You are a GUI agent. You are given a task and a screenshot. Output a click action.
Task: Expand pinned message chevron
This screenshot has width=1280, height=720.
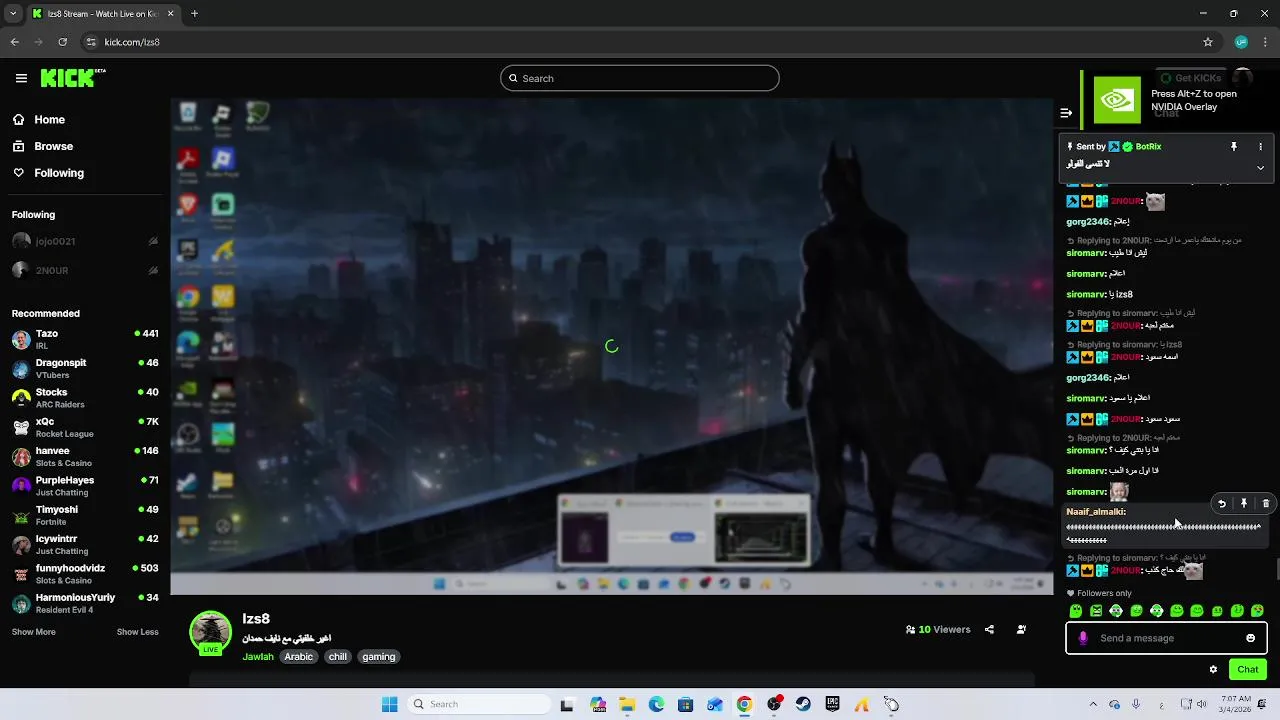pyautogui.click(x=1260, y=168)
